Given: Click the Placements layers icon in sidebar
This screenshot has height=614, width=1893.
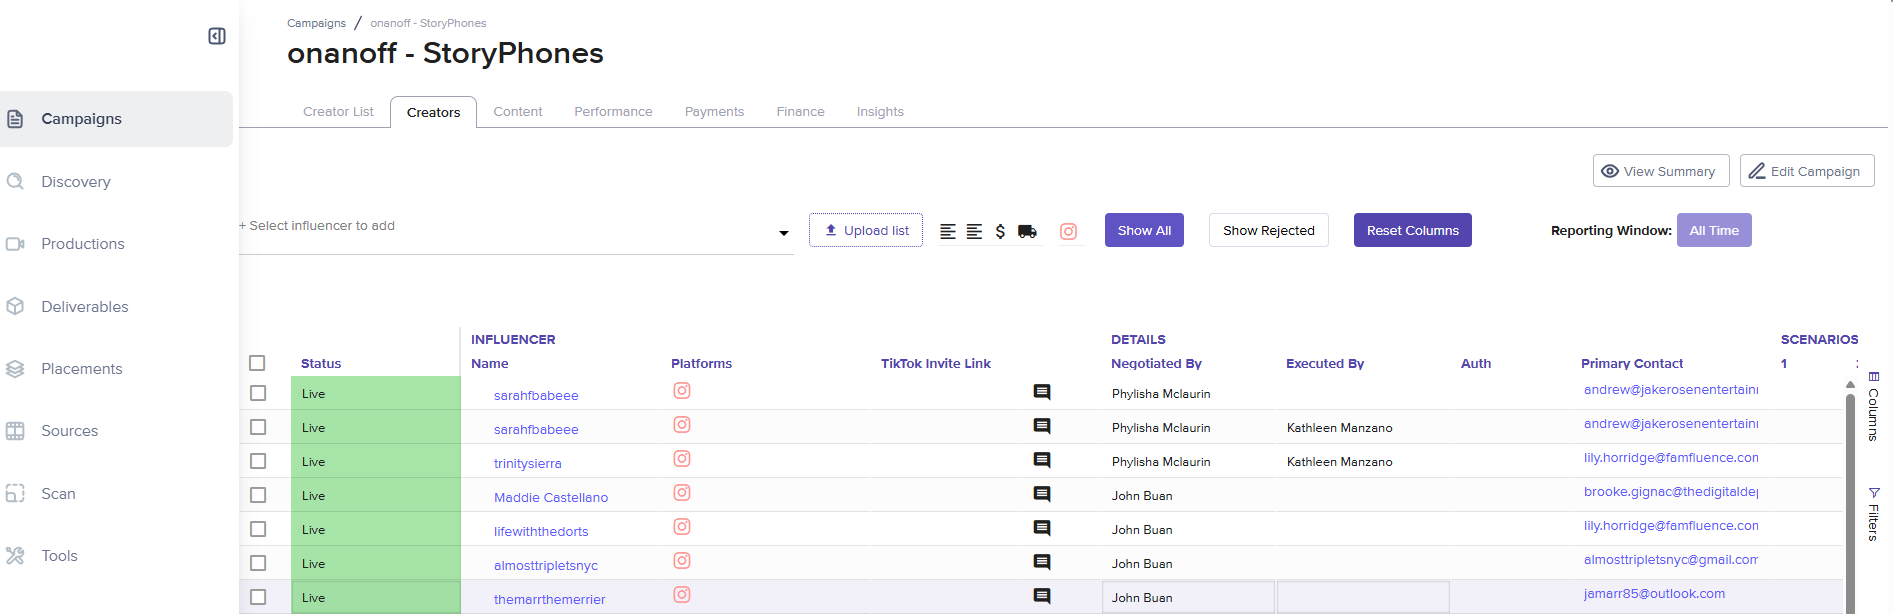Looking at the screenshot, I should 15,369.
